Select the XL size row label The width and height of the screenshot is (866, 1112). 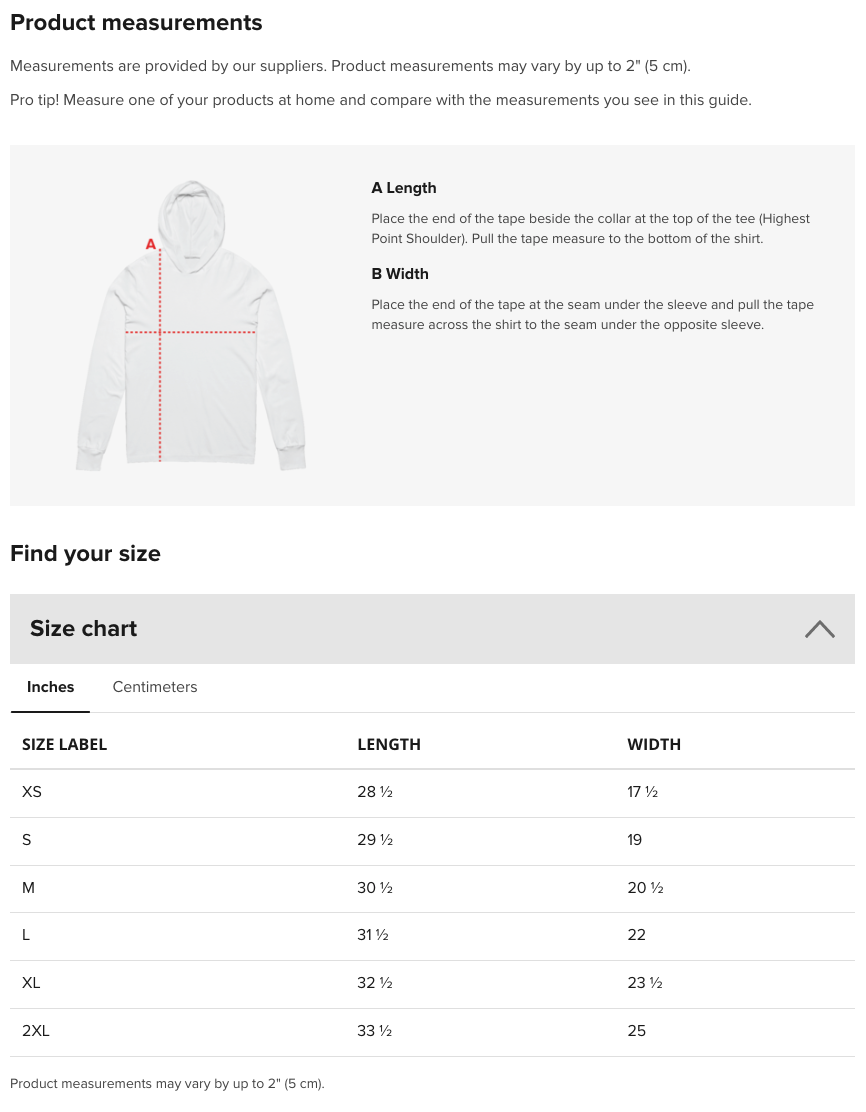(31, 983)
